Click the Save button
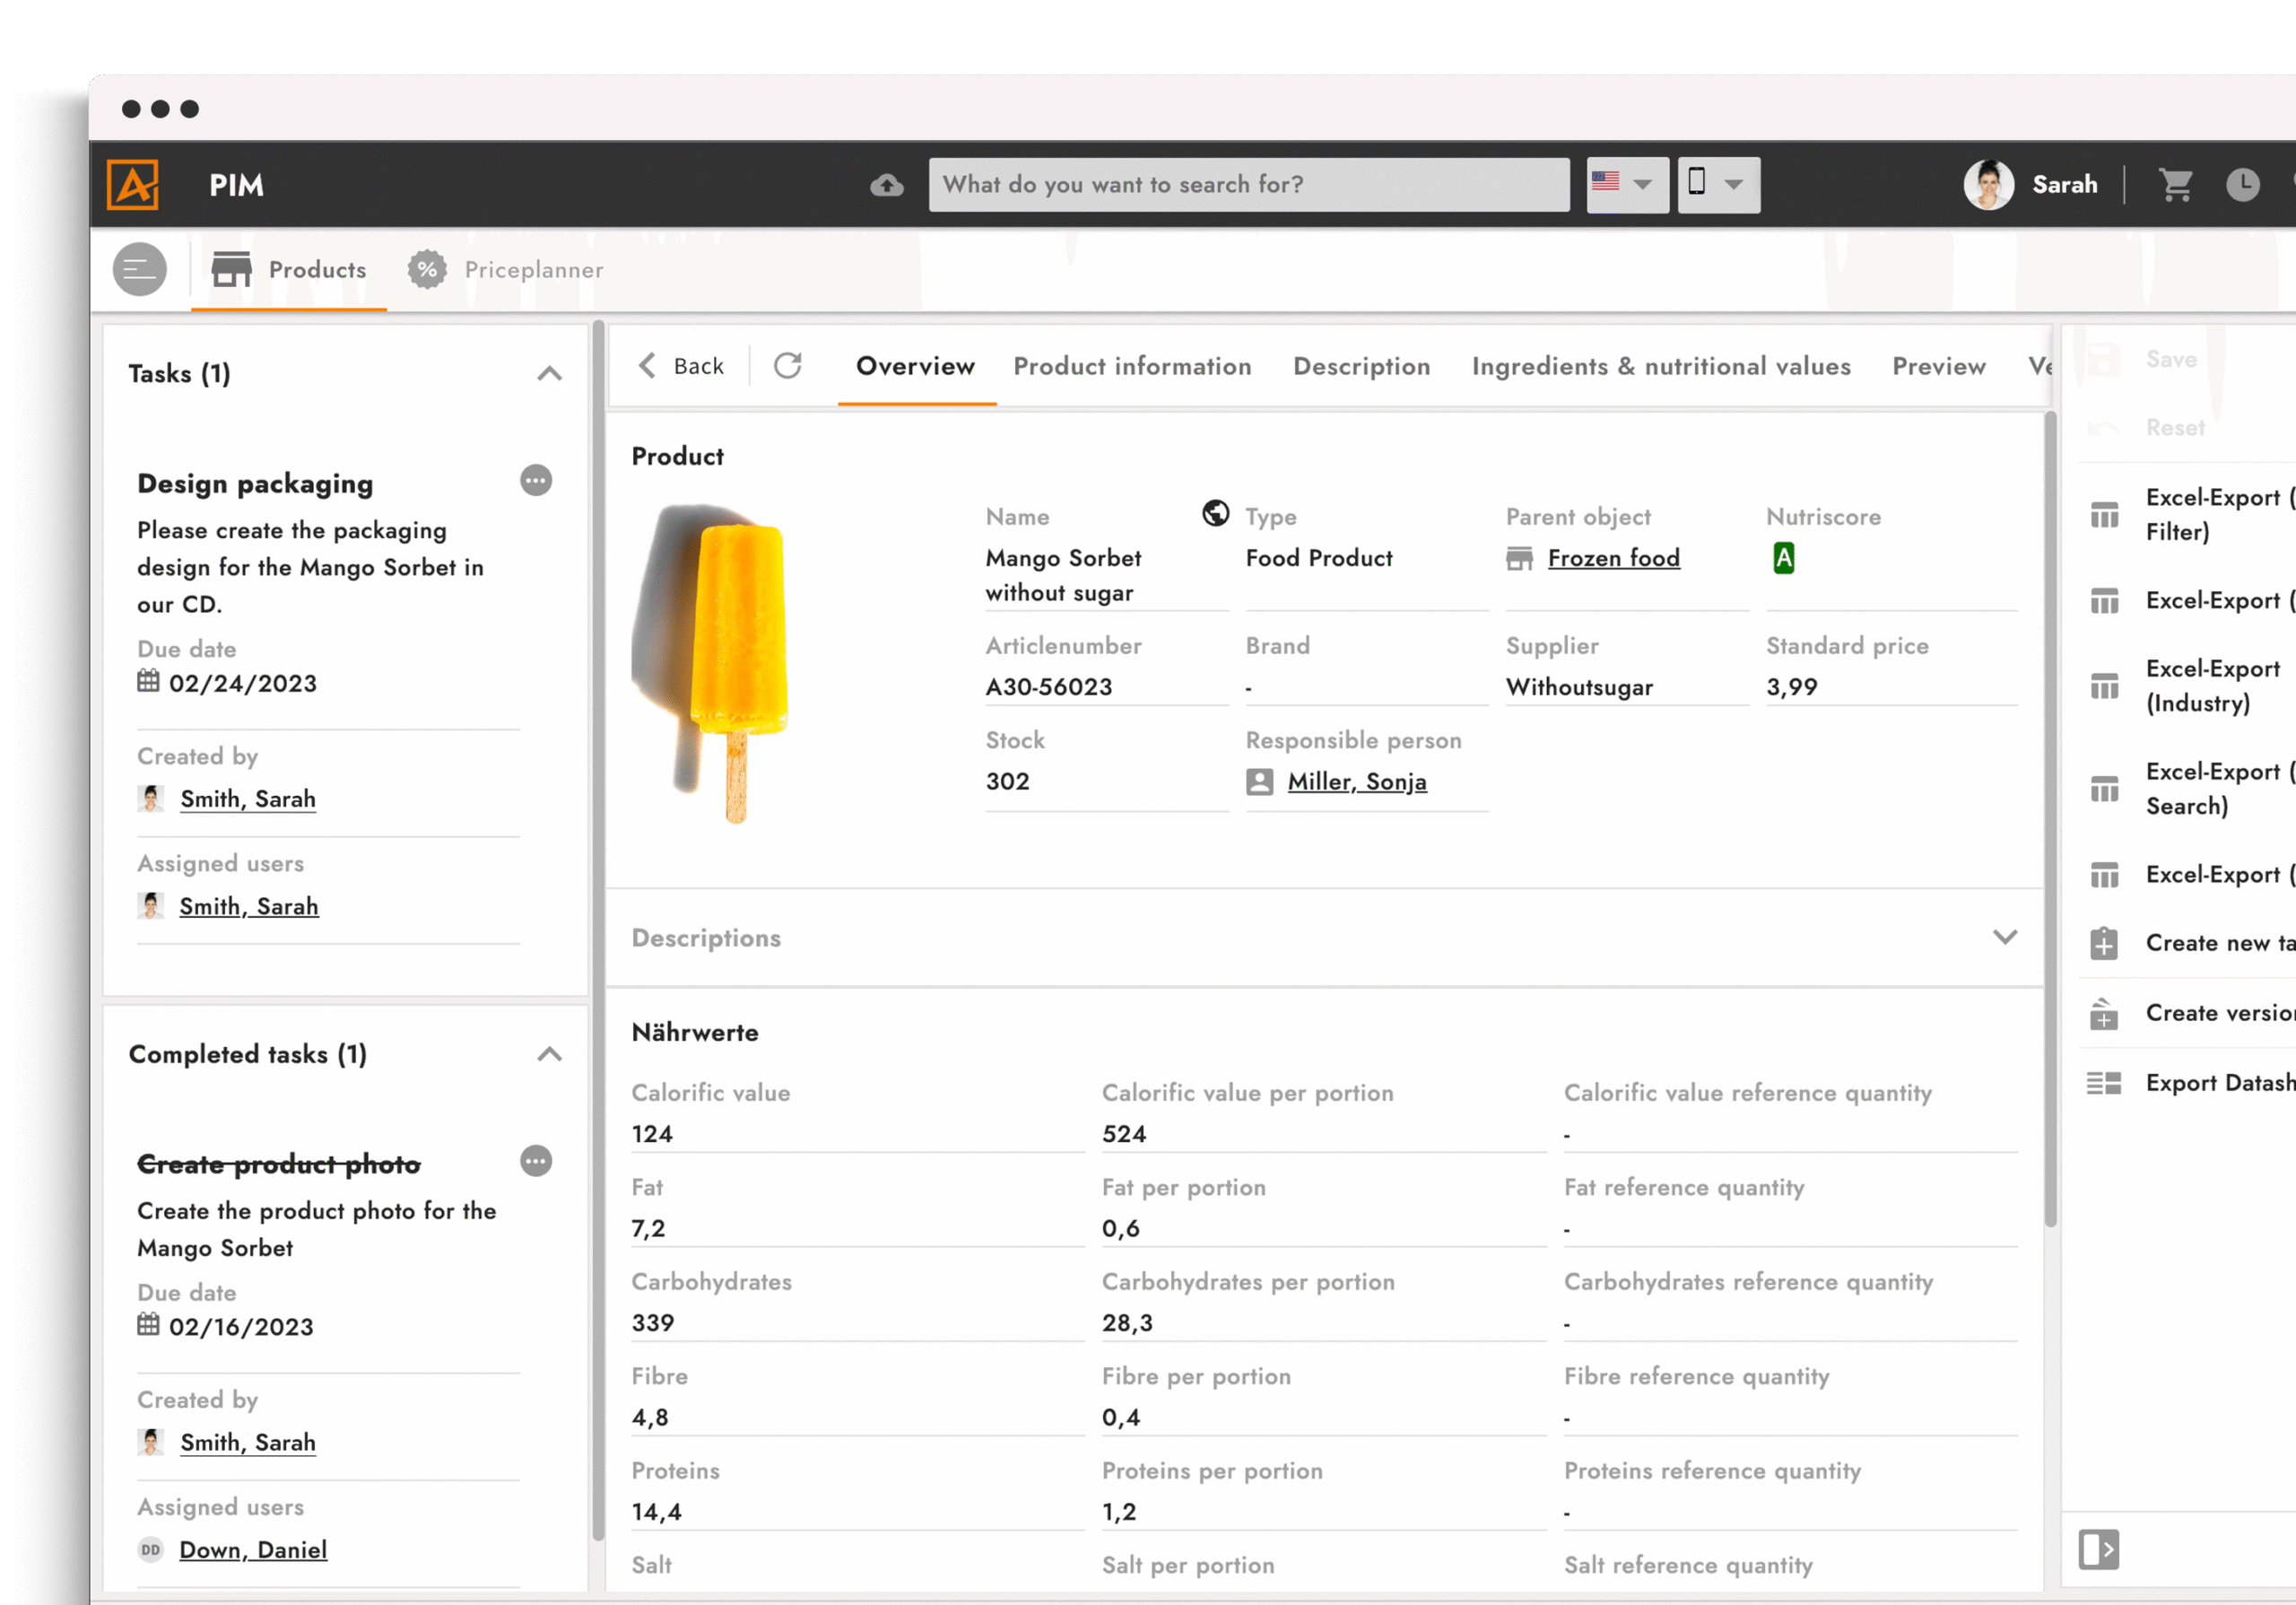Screen dimensions: 2296x1605 click(x=2170, y=360)
